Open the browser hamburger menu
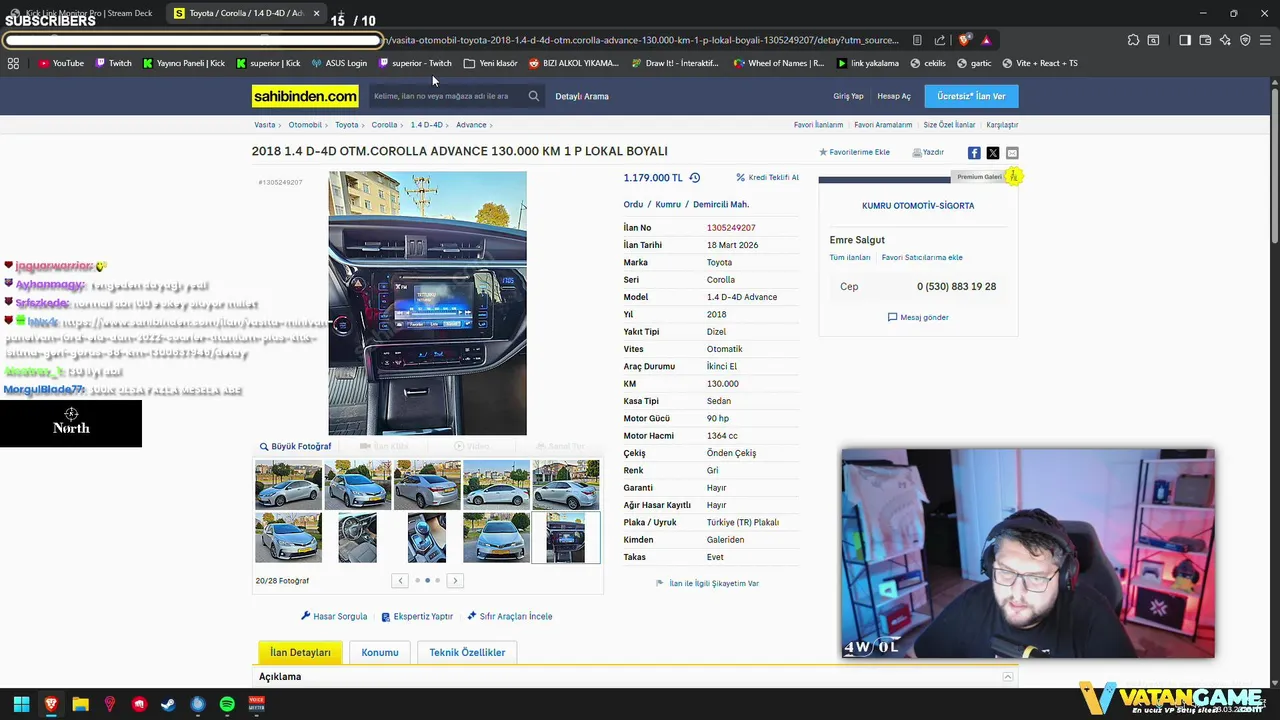This screenshot has height=720, width=1280. click(x=1265, y=40)
